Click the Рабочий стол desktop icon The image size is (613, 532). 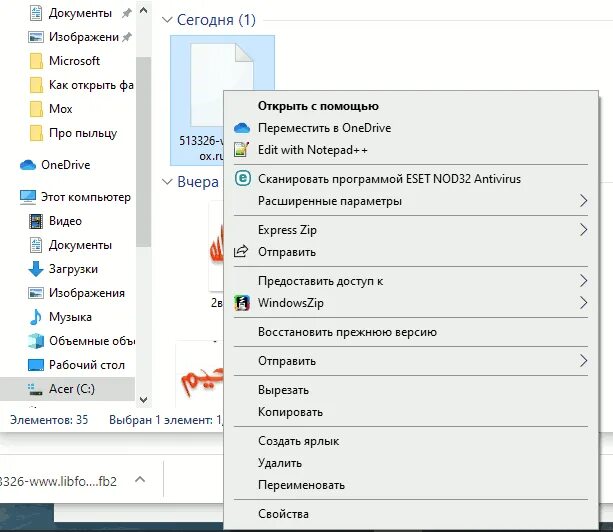36,365
